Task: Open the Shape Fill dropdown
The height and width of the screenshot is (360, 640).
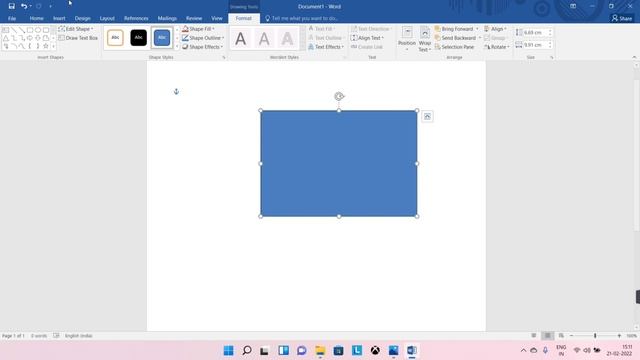Action: point(198,29)
